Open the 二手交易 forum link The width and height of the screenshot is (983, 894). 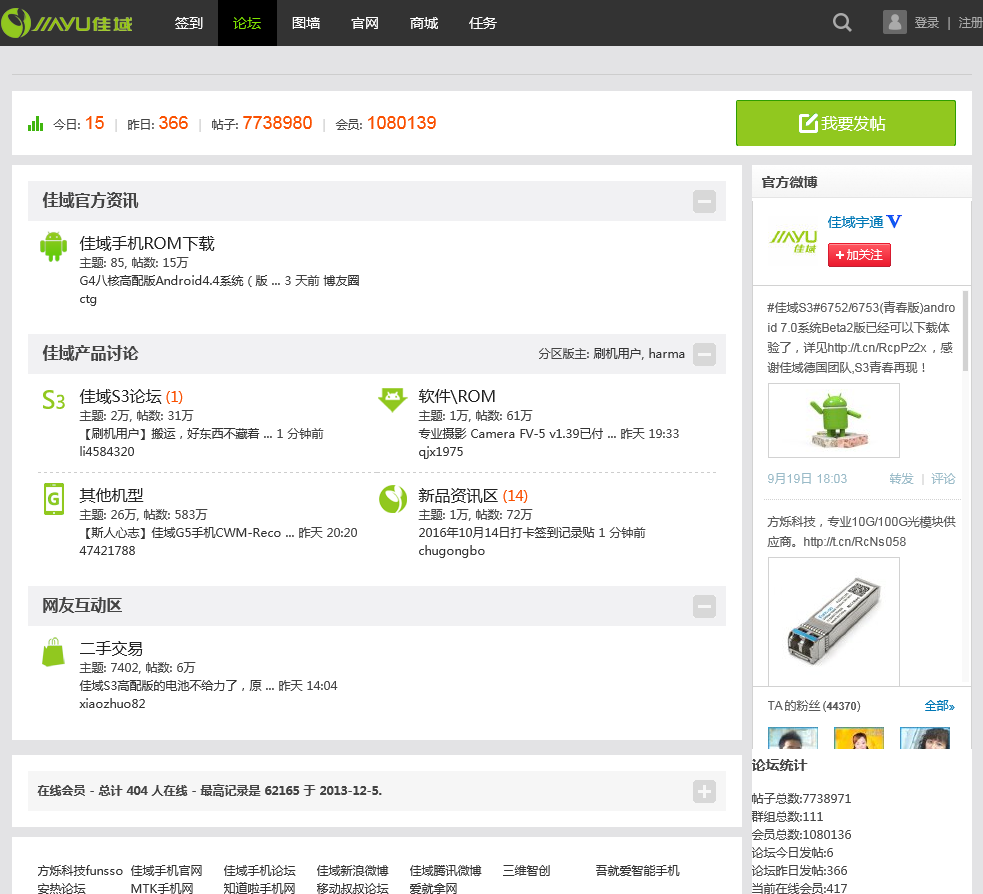coord(111,648)
